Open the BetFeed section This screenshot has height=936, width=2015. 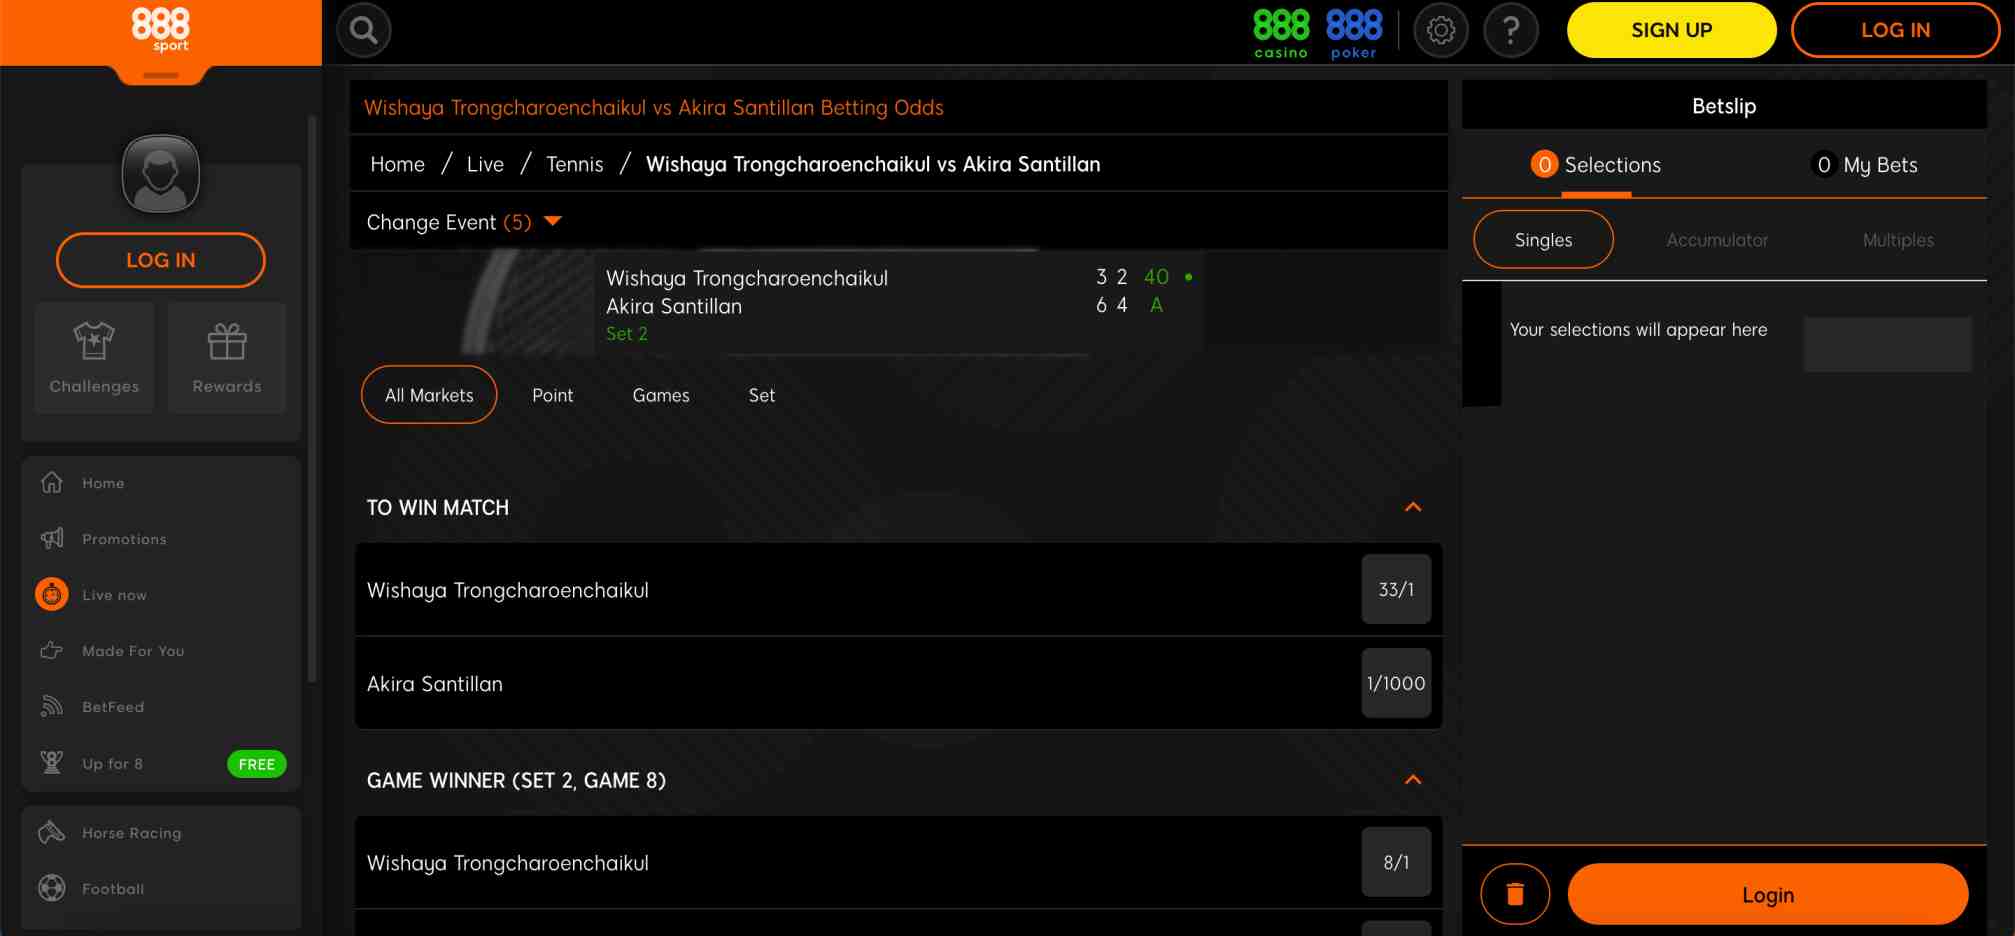(x=113, y=706)
